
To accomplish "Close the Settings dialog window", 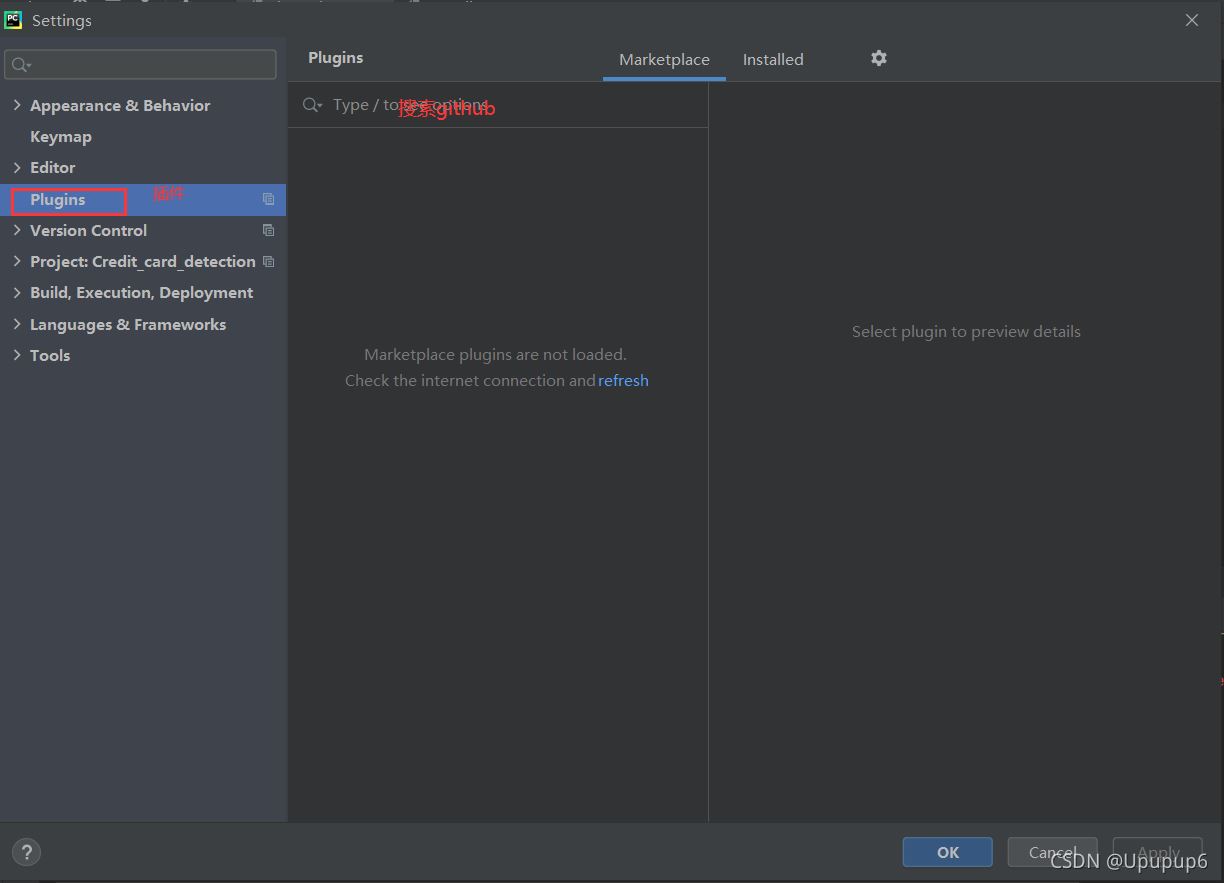I will [1191, 20].
